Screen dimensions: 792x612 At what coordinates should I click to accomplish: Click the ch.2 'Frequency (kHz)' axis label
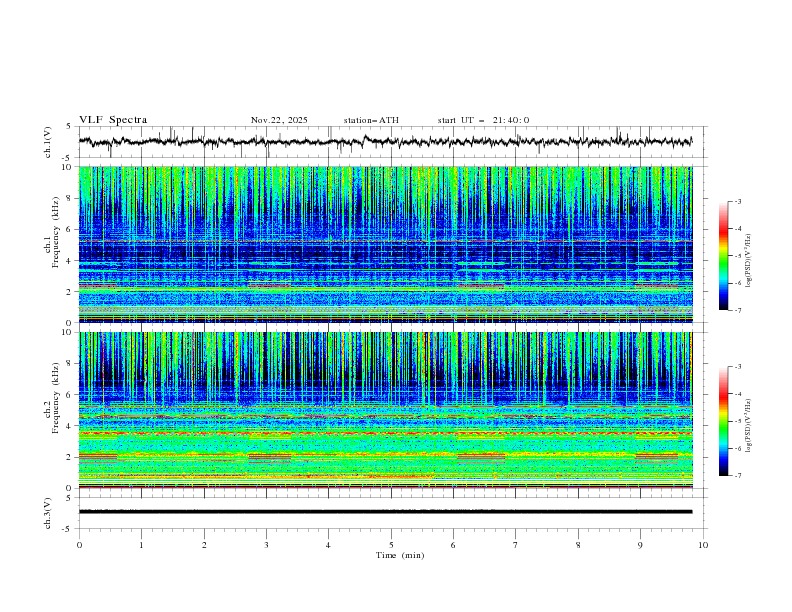(55, 397)
